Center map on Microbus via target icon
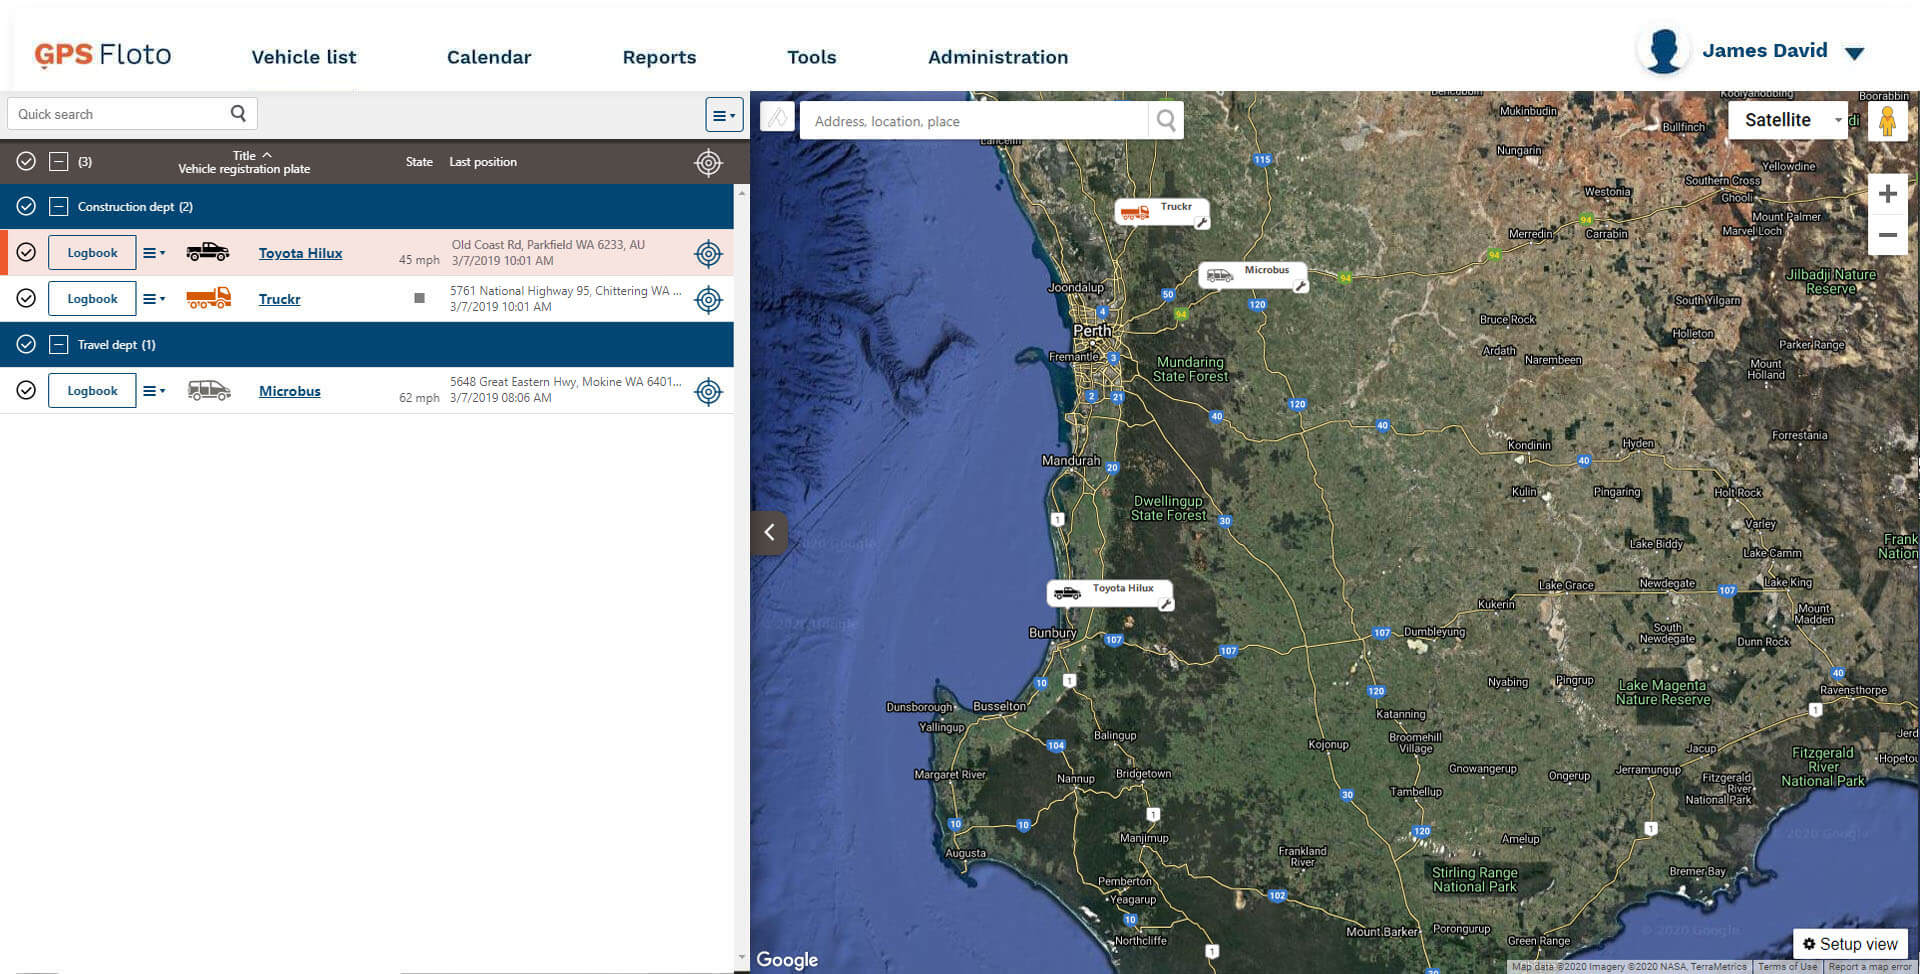Screen dimensions: 1920x974 click(708, 392)
